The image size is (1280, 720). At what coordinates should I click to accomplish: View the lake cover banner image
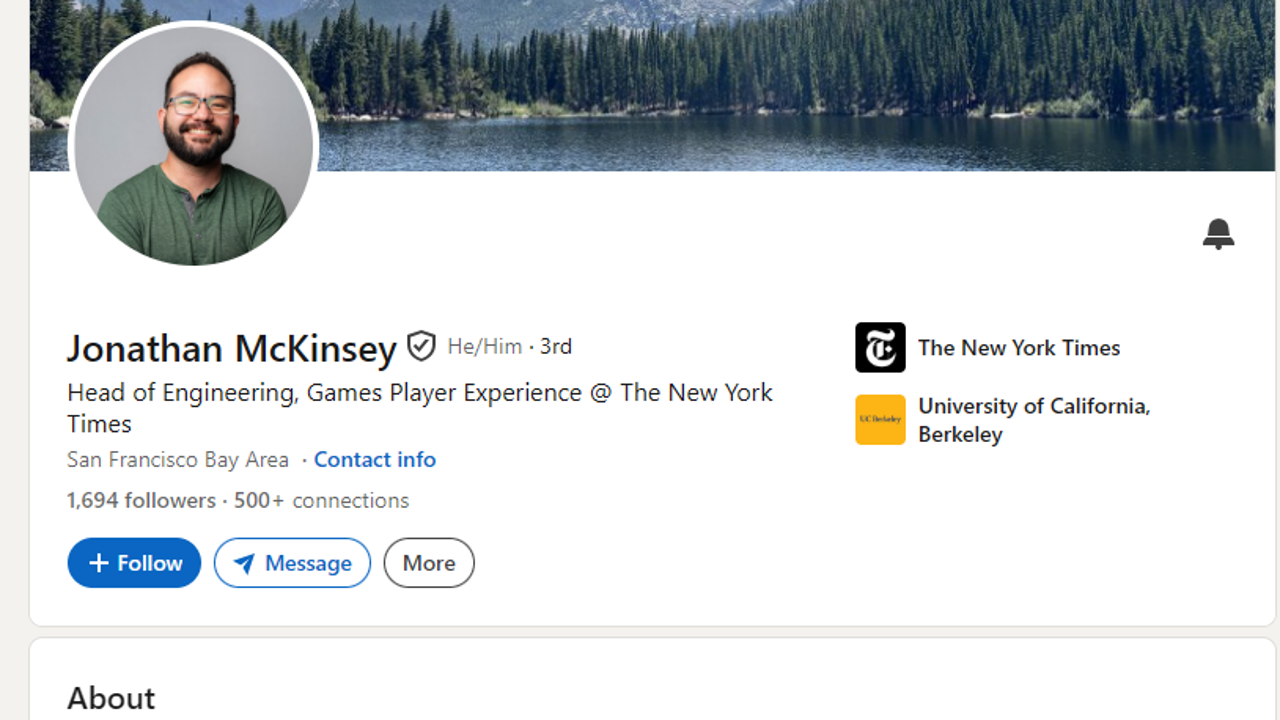(652, 85)
